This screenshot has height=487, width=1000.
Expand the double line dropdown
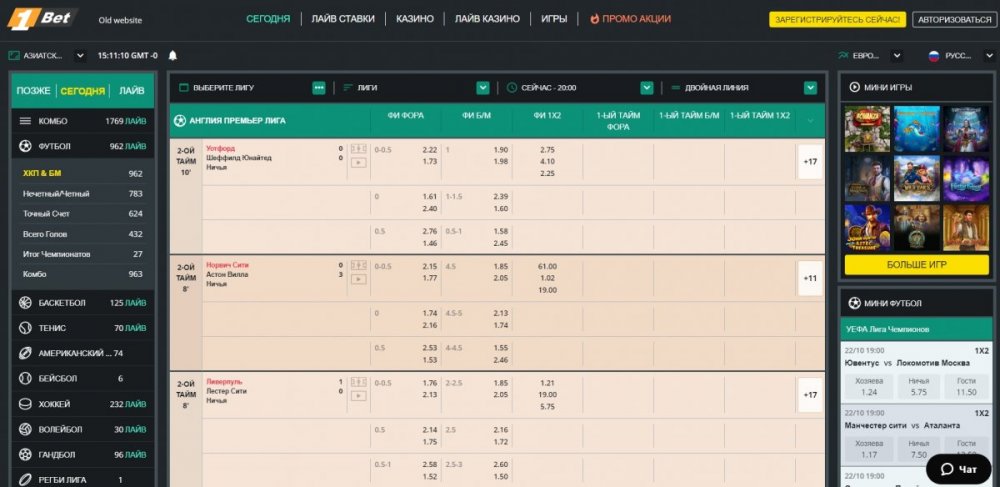(811, 88)
